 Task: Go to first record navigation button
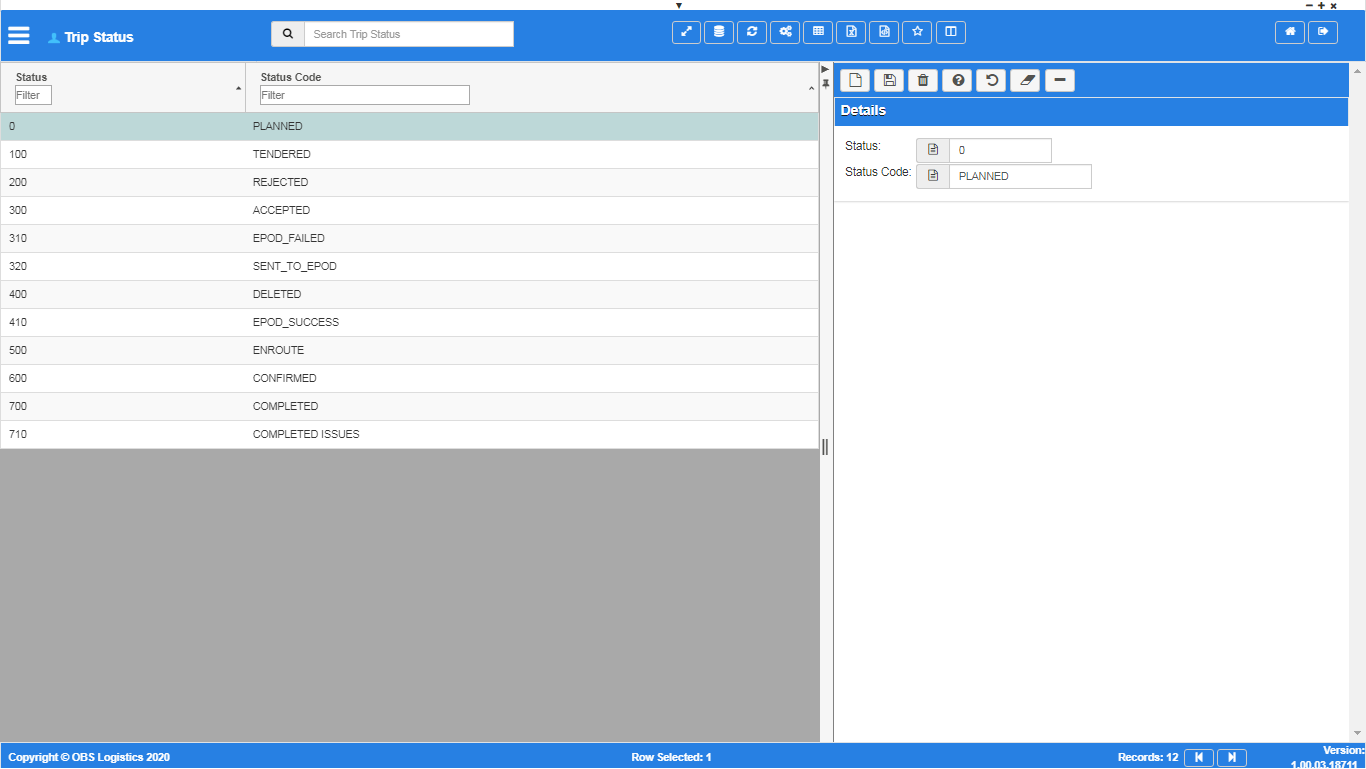pyautogui.click(x=1199, y=757)
